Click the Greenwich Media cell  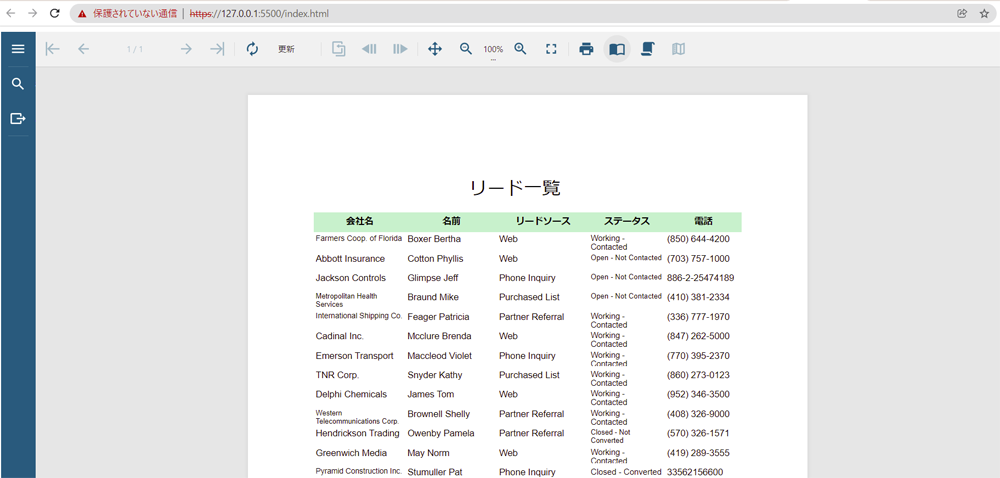click(351, 453)
